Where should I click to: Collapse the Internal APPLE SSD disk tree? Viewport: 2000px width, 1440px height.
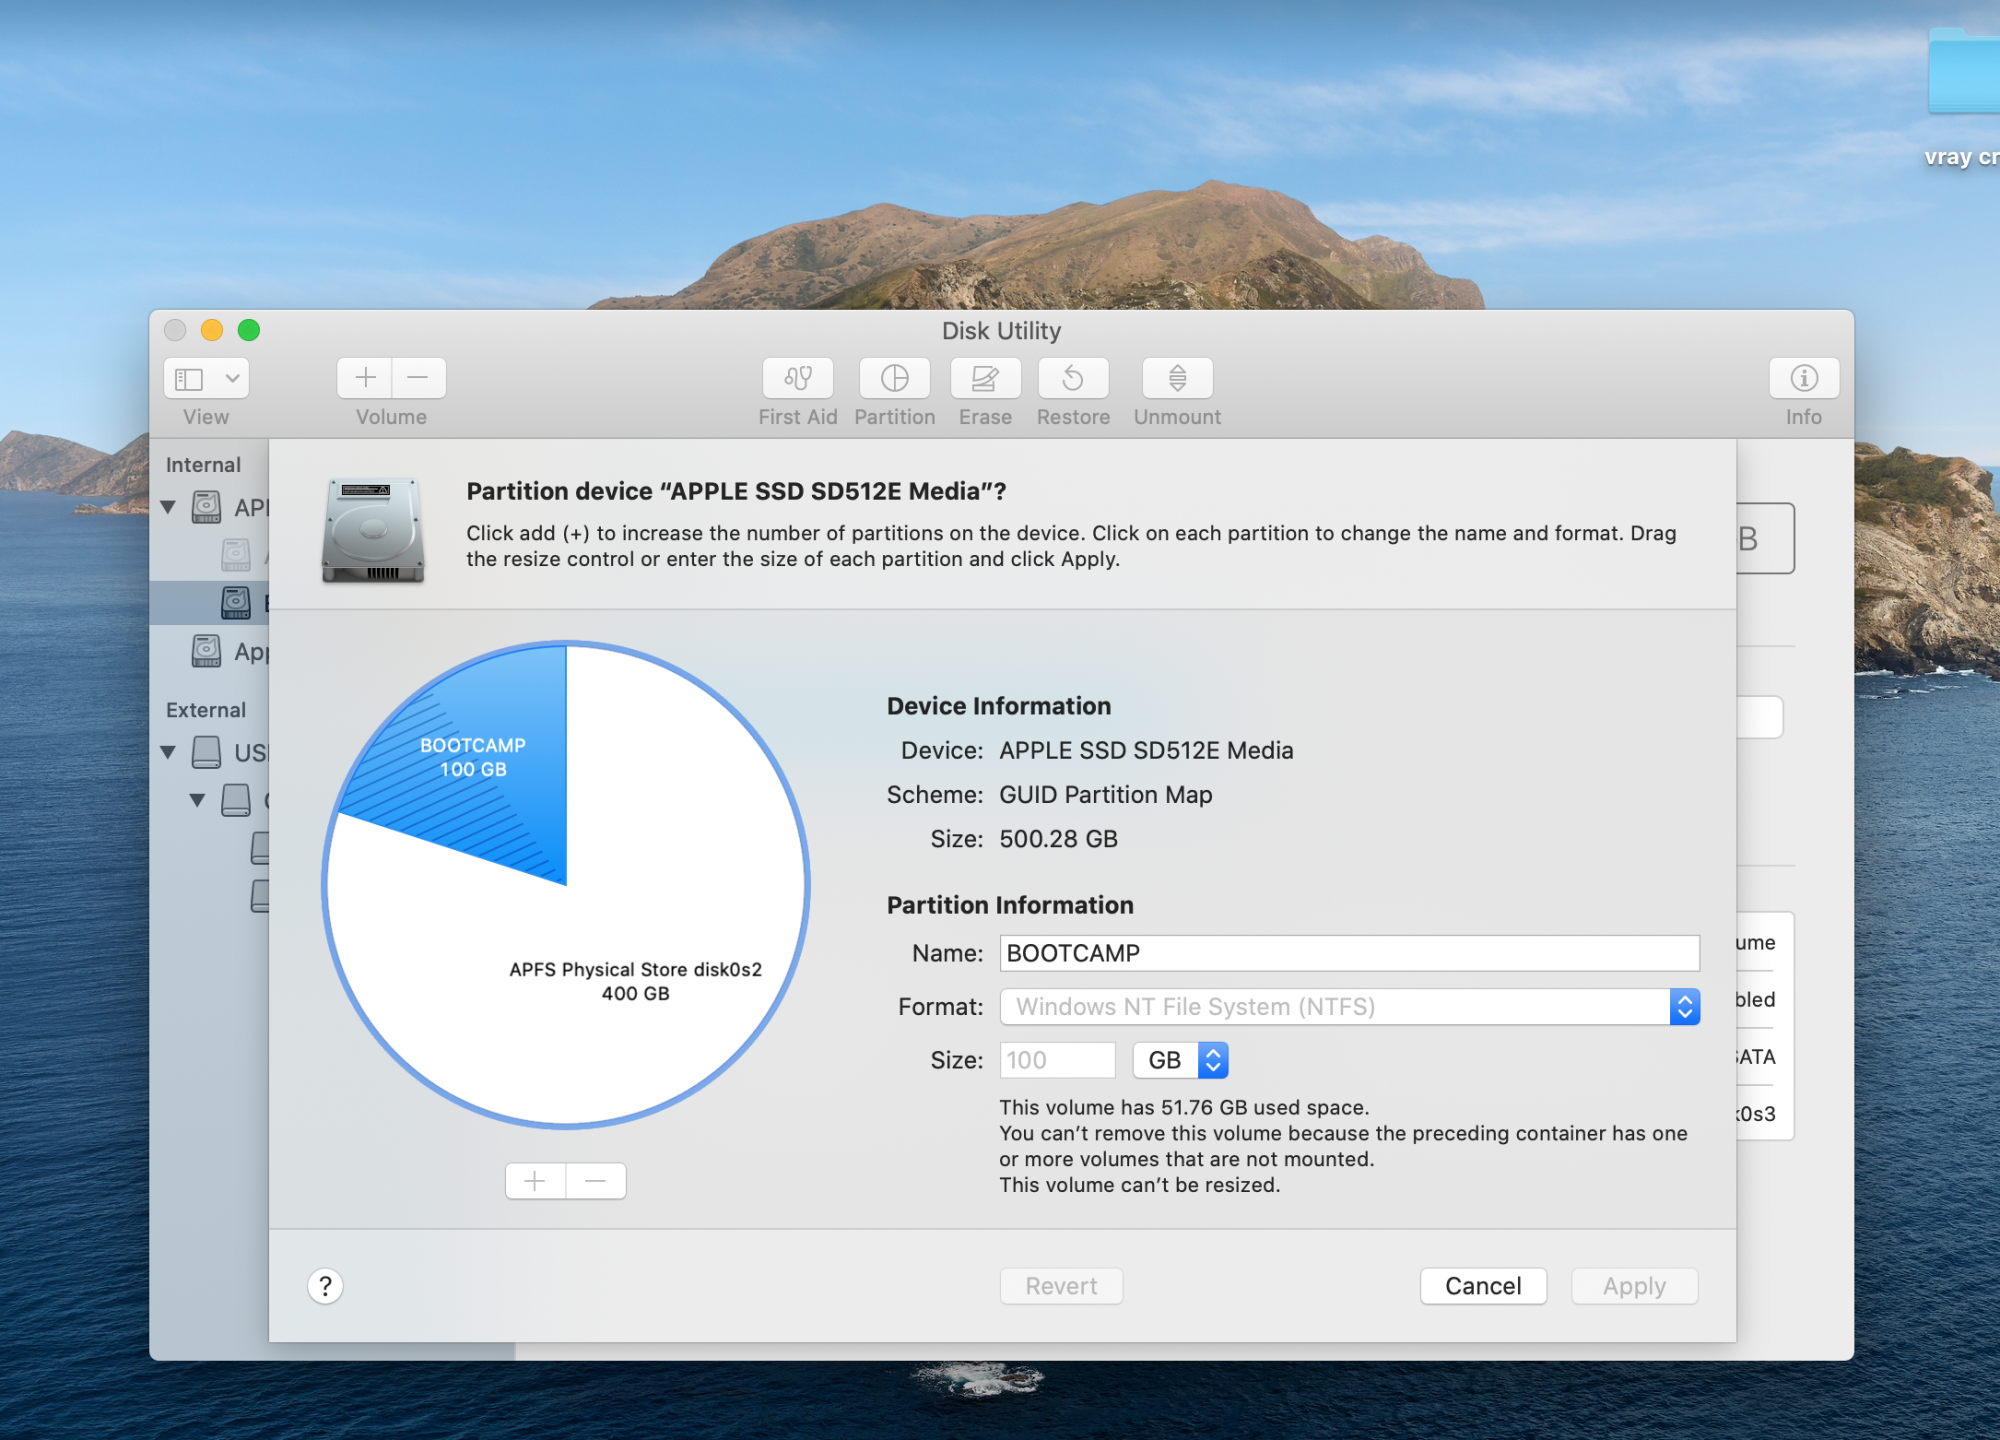168,507
